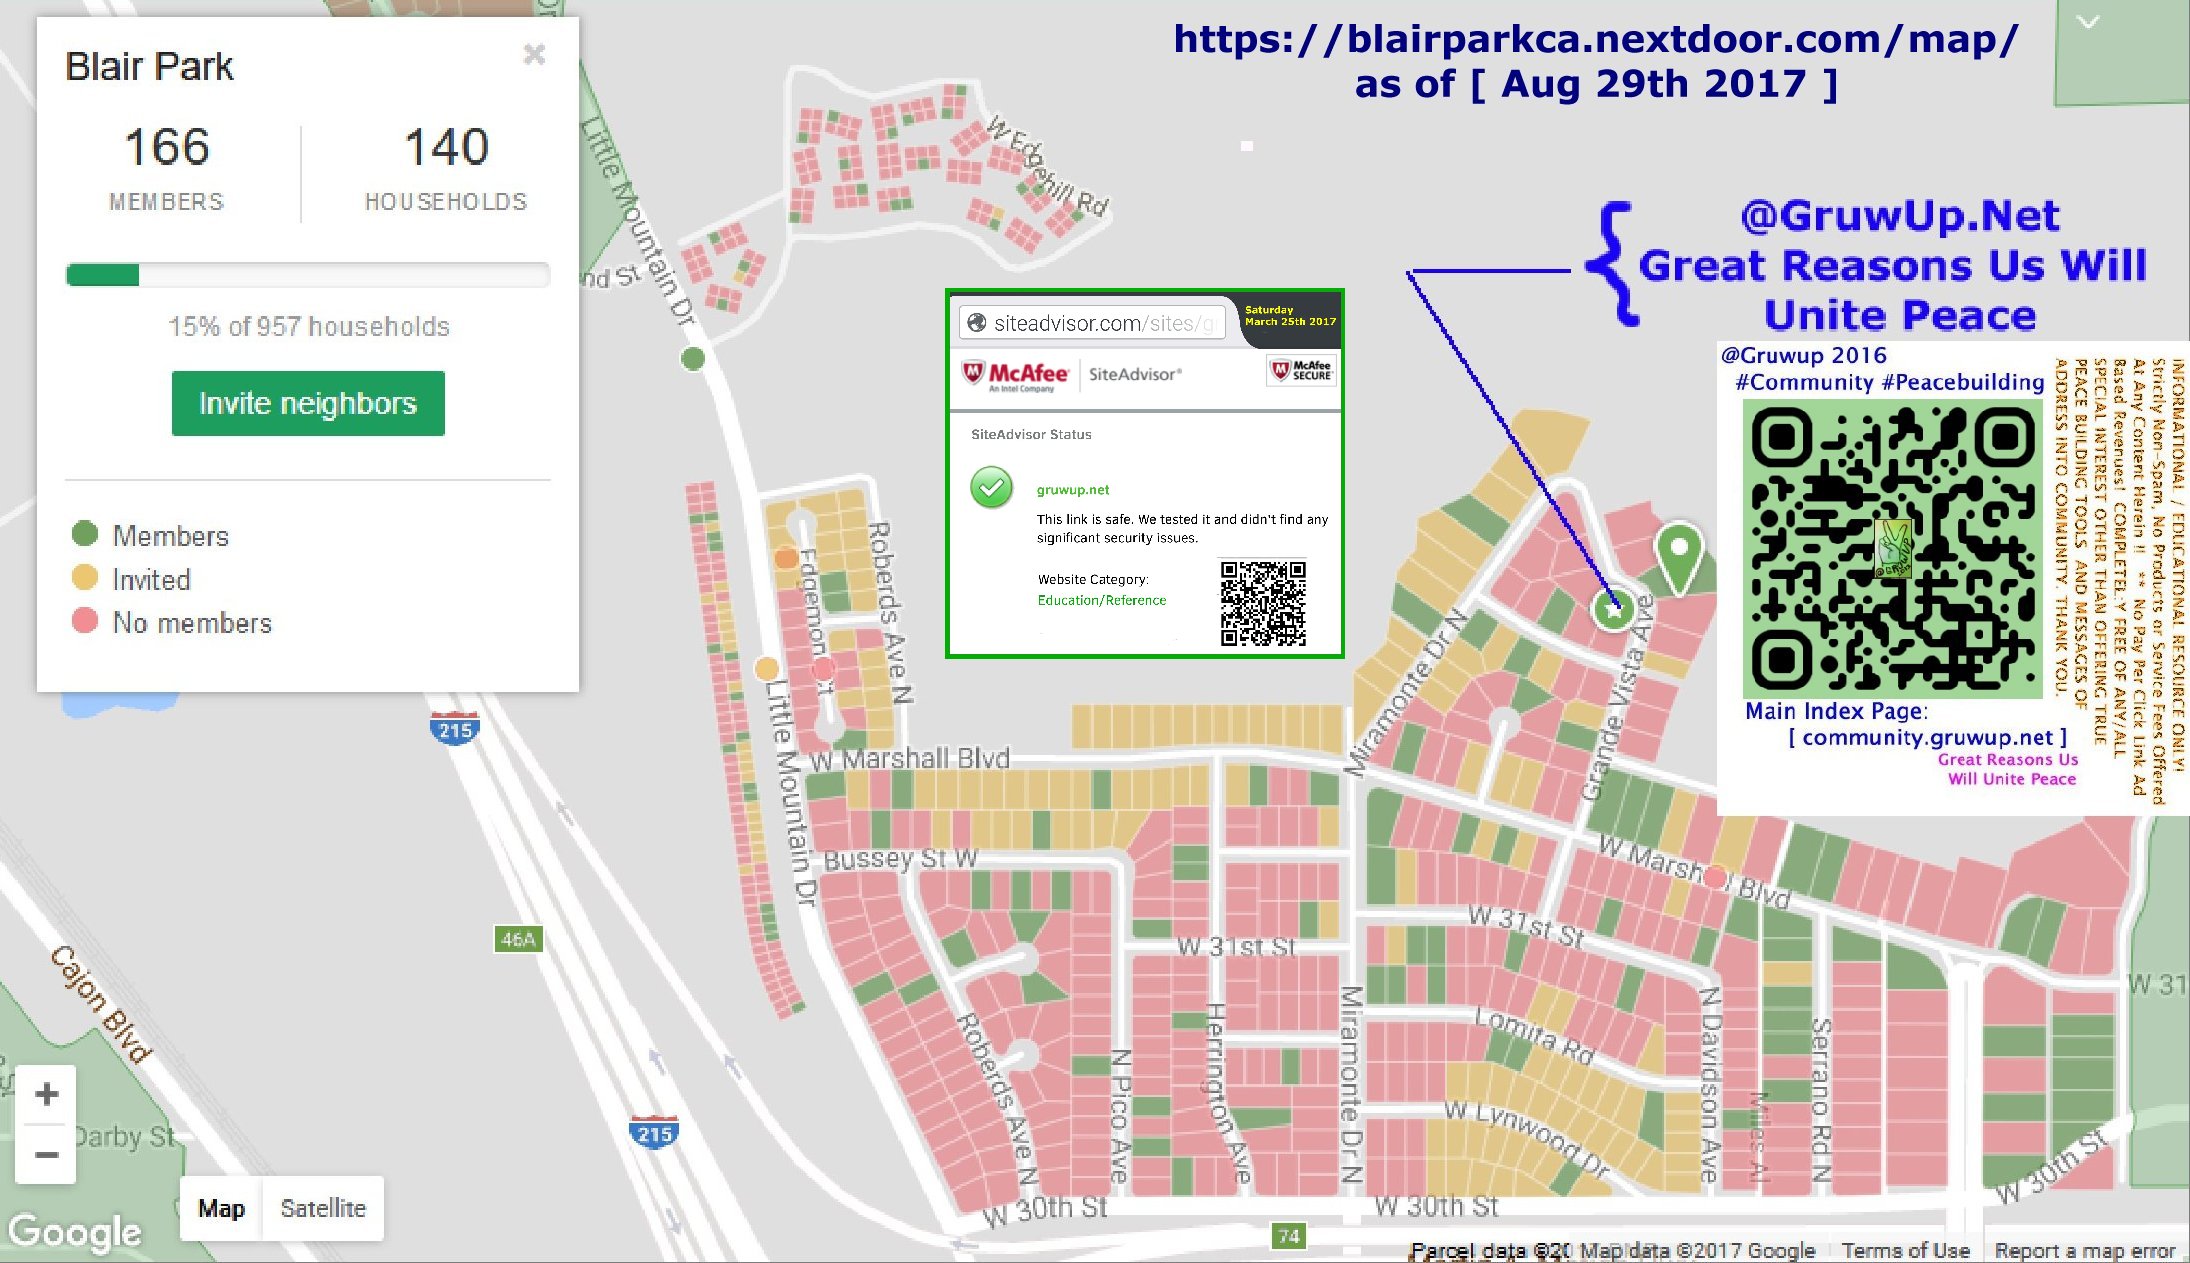This screenshot has width=2190, height=1263.
Task: Click the pink No members legend dot
Action: coord(85,621)
